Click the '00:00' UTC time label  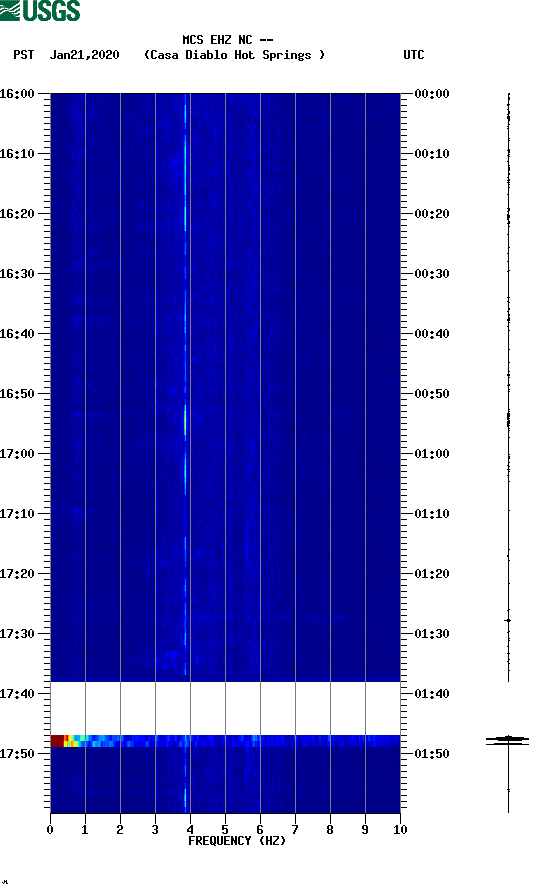coord(432,93)
